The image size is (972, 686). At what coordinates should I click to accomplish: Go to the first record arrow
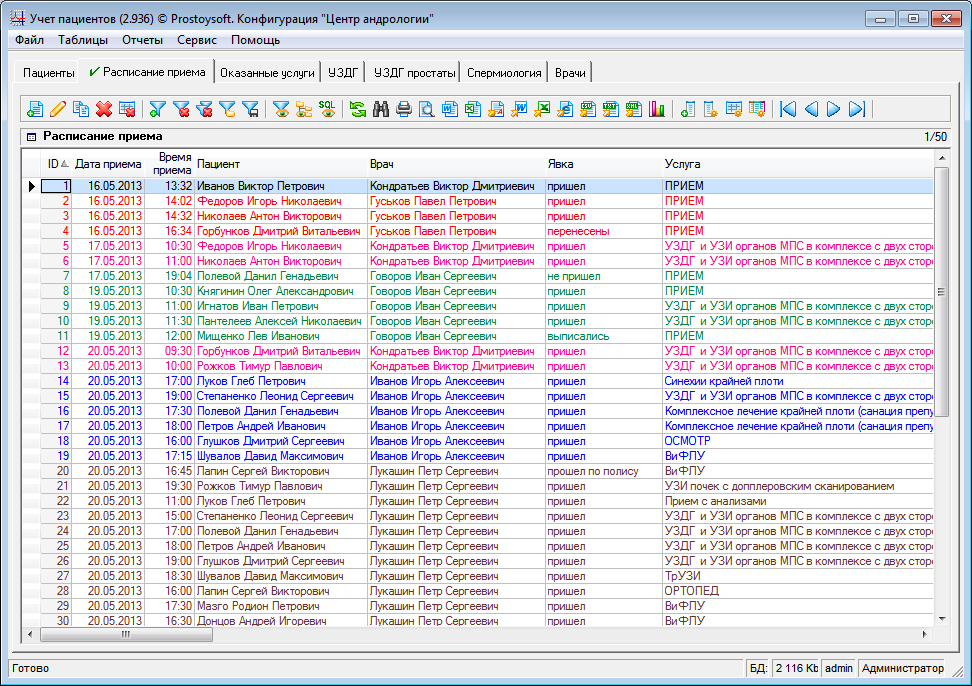788,109
